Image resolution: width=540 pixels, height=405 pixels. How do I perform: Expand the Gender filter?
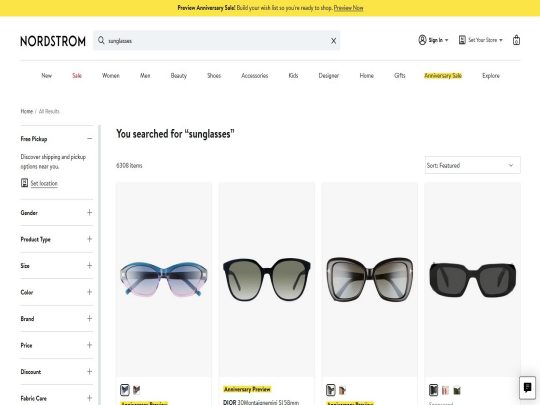[x=90, y=212]
